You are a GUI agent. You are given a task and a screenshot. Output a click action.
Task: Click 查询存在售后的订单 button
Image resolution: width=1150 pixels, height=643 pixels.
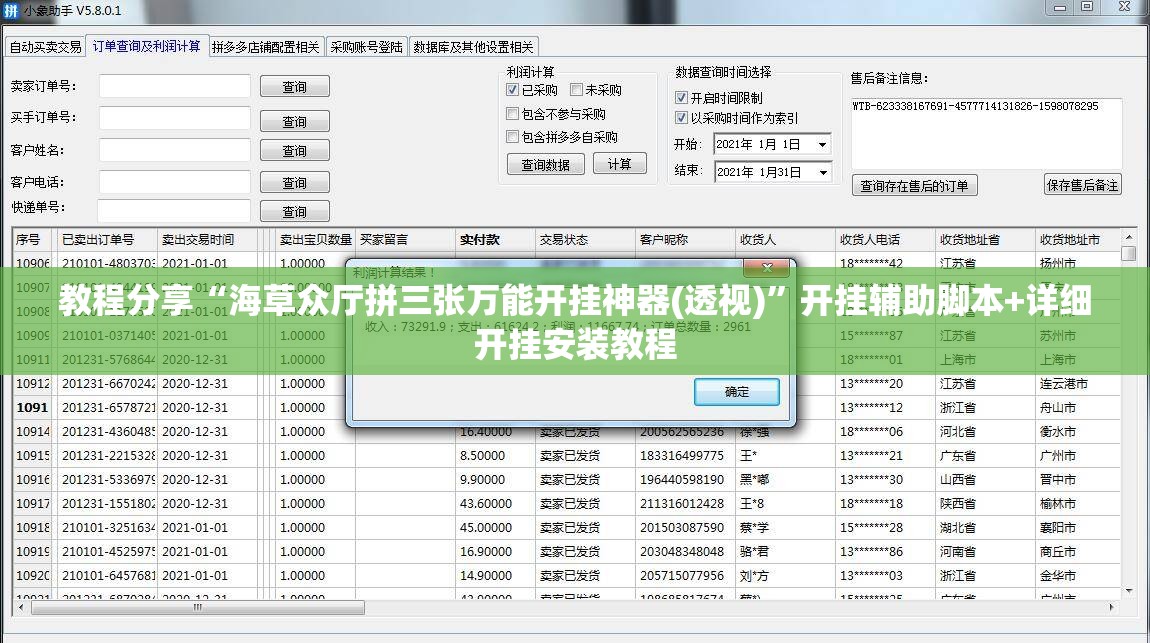[x=915, y=185]
